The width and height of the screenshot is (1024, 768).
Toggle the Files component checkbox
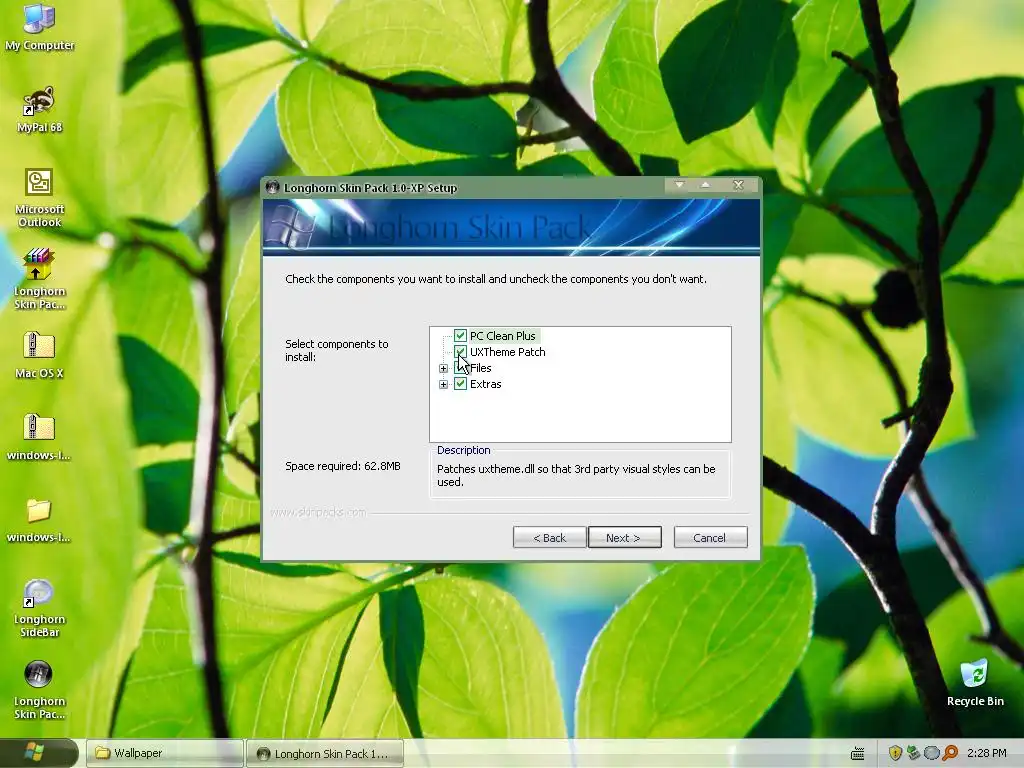pyautogui.click(x=460, y=368)
